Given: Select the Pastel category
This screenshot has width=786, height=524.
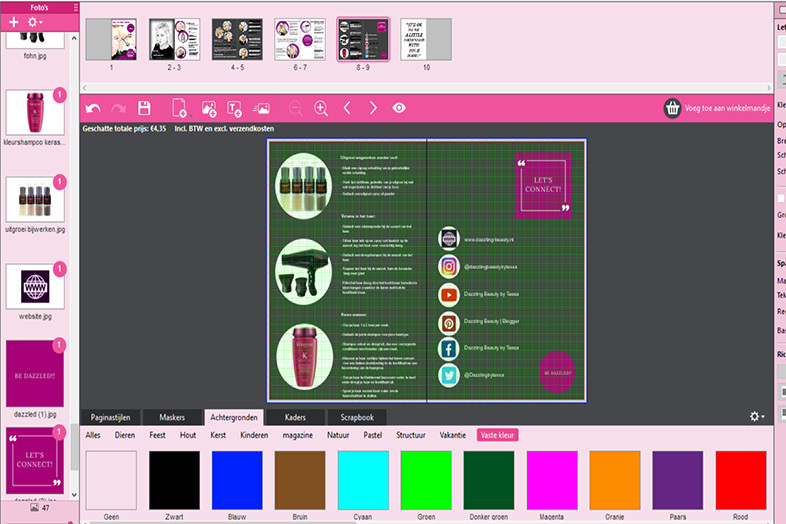Looking at the screenshot, I should (373, 435).
